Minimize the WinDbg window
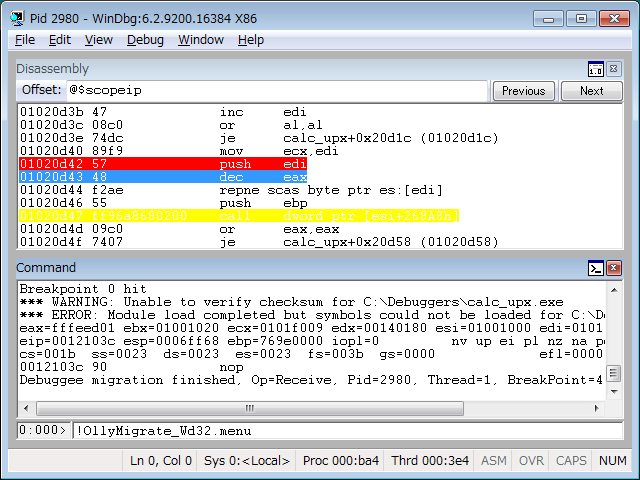This screenshot has width=640, height=480. 548,19
